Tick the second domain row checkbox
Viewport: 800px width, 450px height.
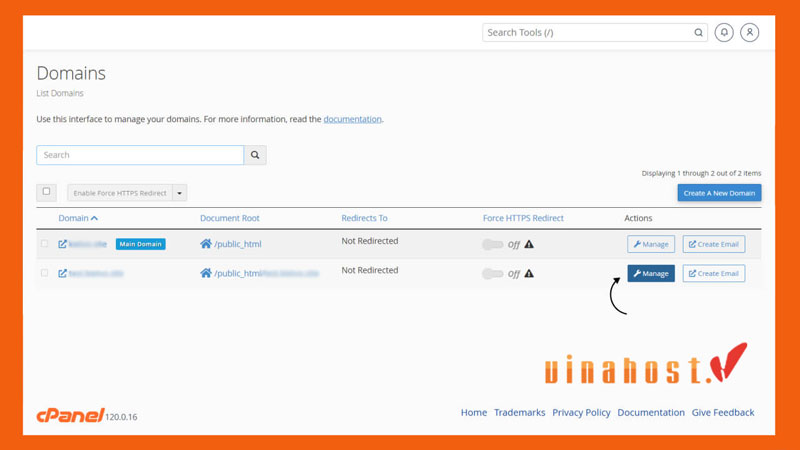tap(44, 273)
